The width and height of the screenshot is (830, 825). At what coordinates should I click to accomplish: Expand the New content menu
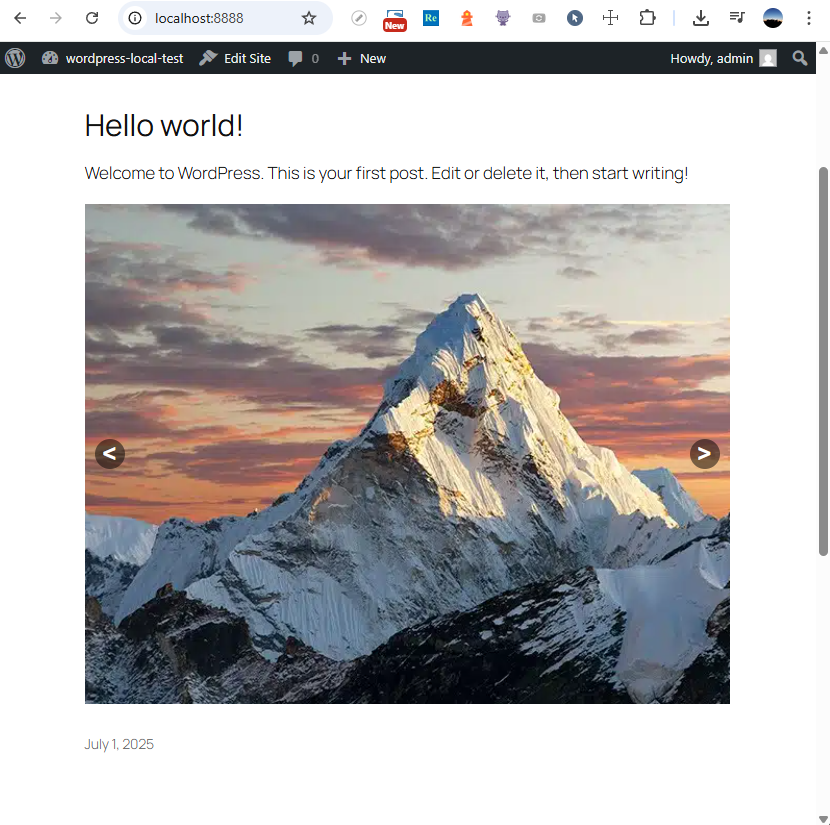pyautogui.click(x=361, y=58)
